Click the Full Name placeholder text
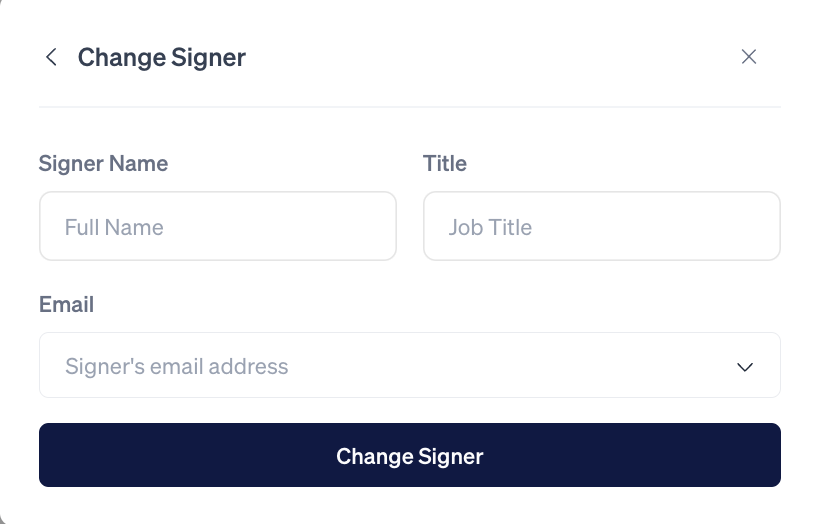This screenshot has width=814, height=524. coord(114,227)
